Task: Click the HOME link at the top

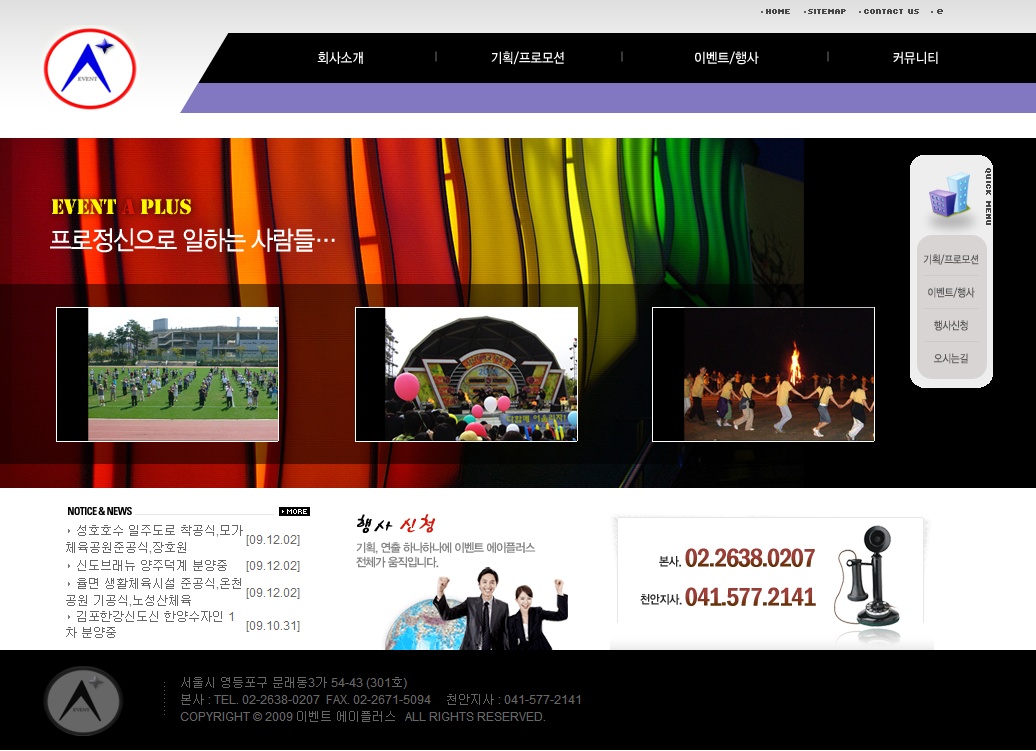Action: point(776,12)
